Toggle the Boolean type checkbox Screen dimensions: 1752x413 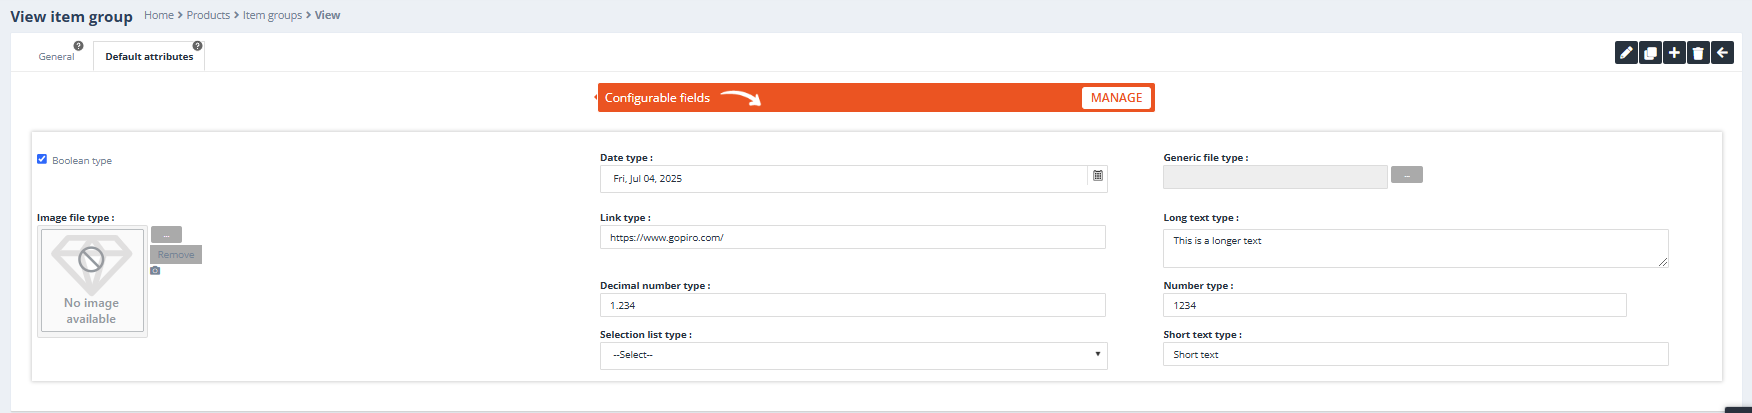[x=42, y=159]
